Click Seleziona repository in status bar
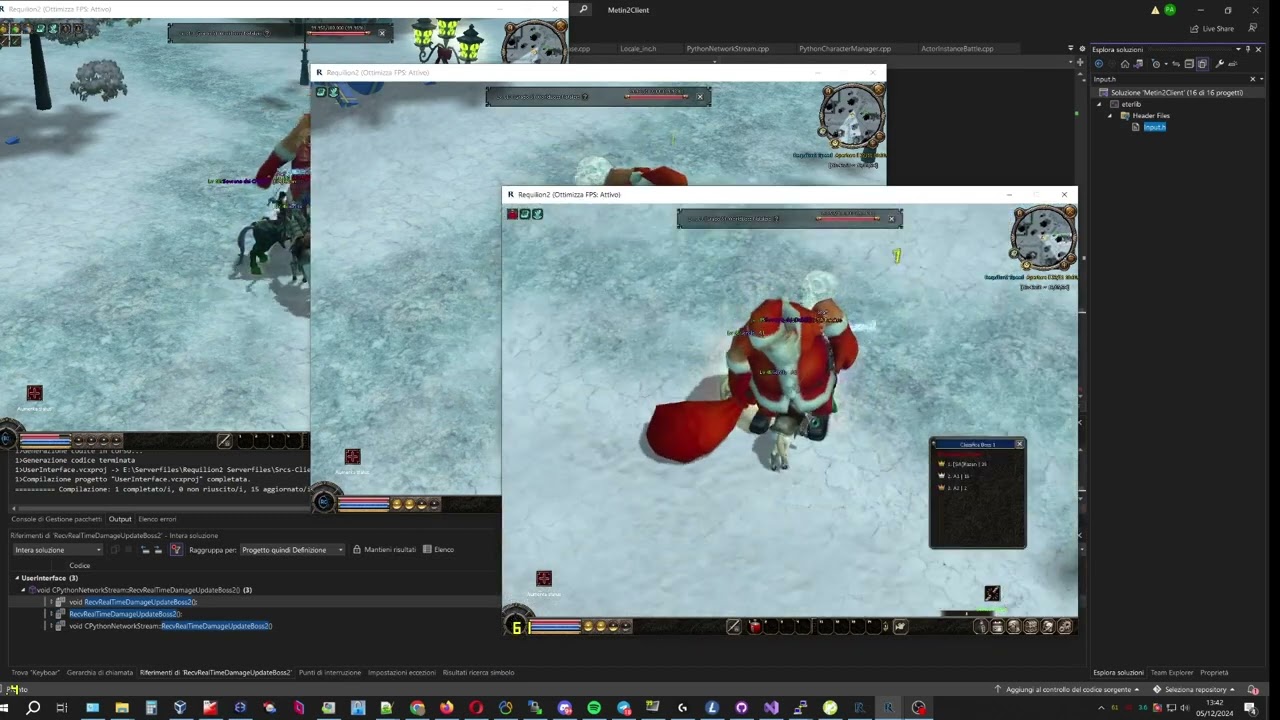The height and width of the screenshot is (720, 1280). (x=1194, y=690)
